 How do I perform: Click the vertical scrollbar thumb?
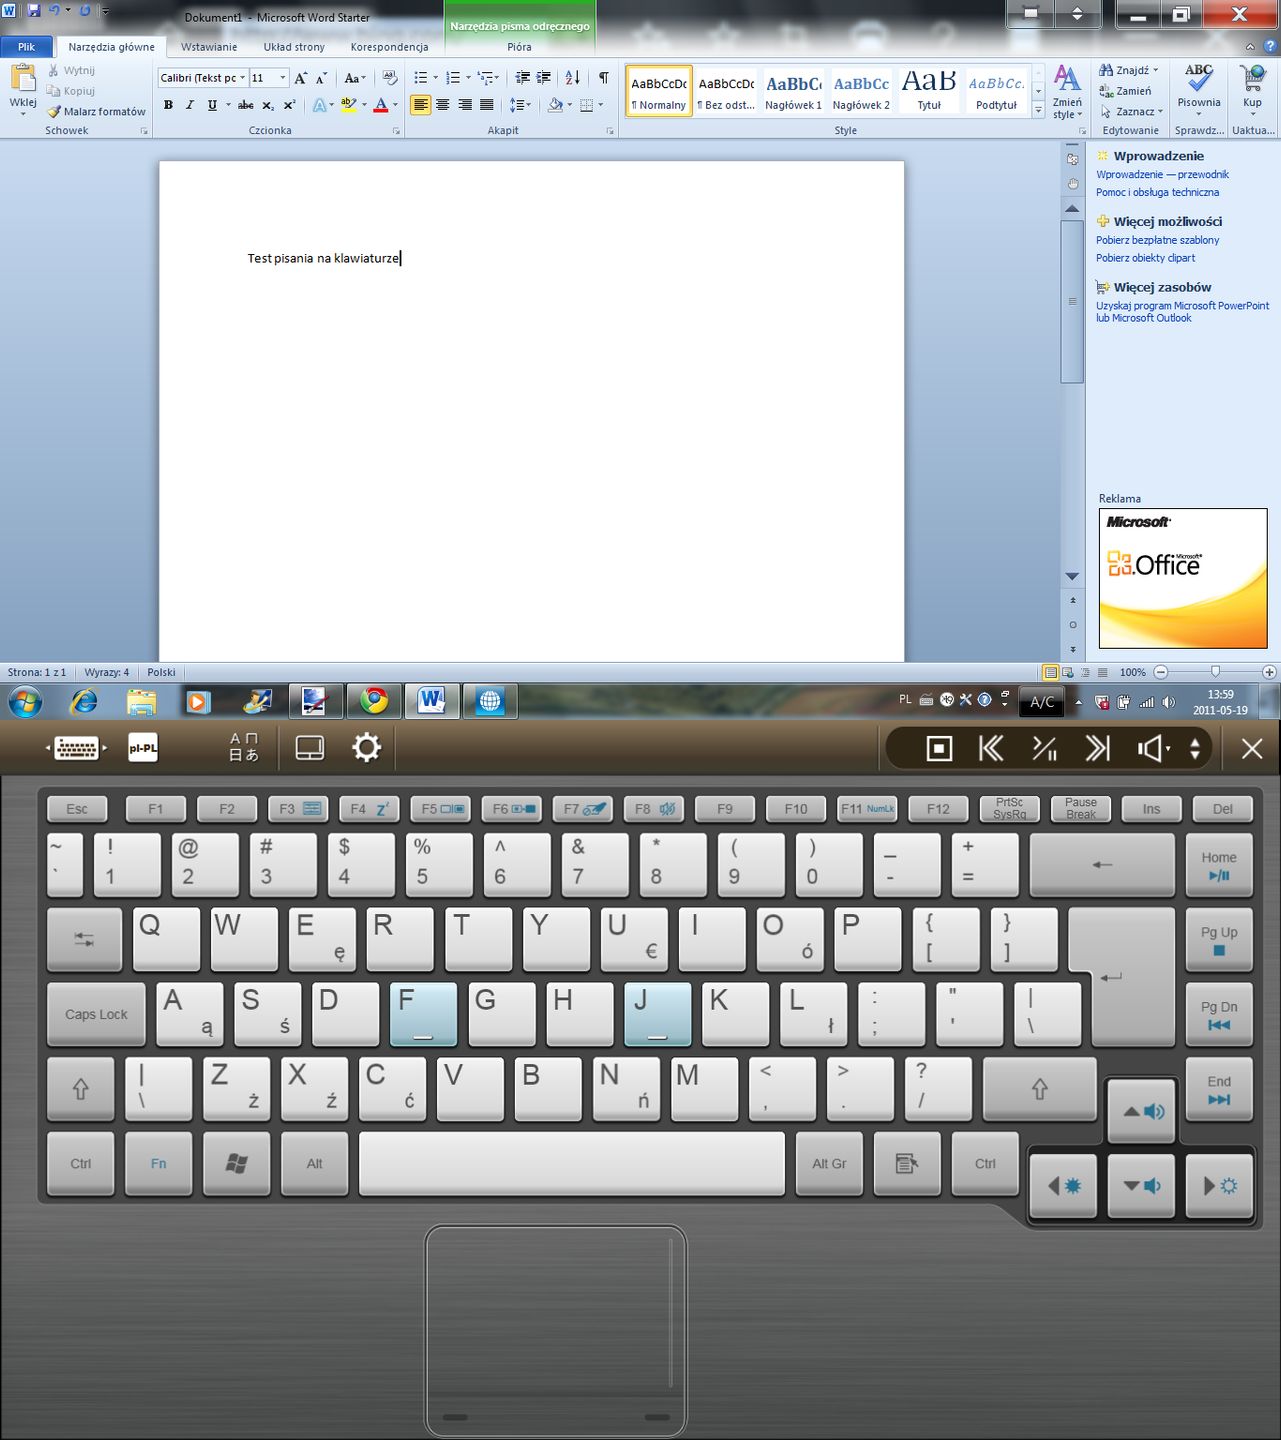[x=1072, y=300]
